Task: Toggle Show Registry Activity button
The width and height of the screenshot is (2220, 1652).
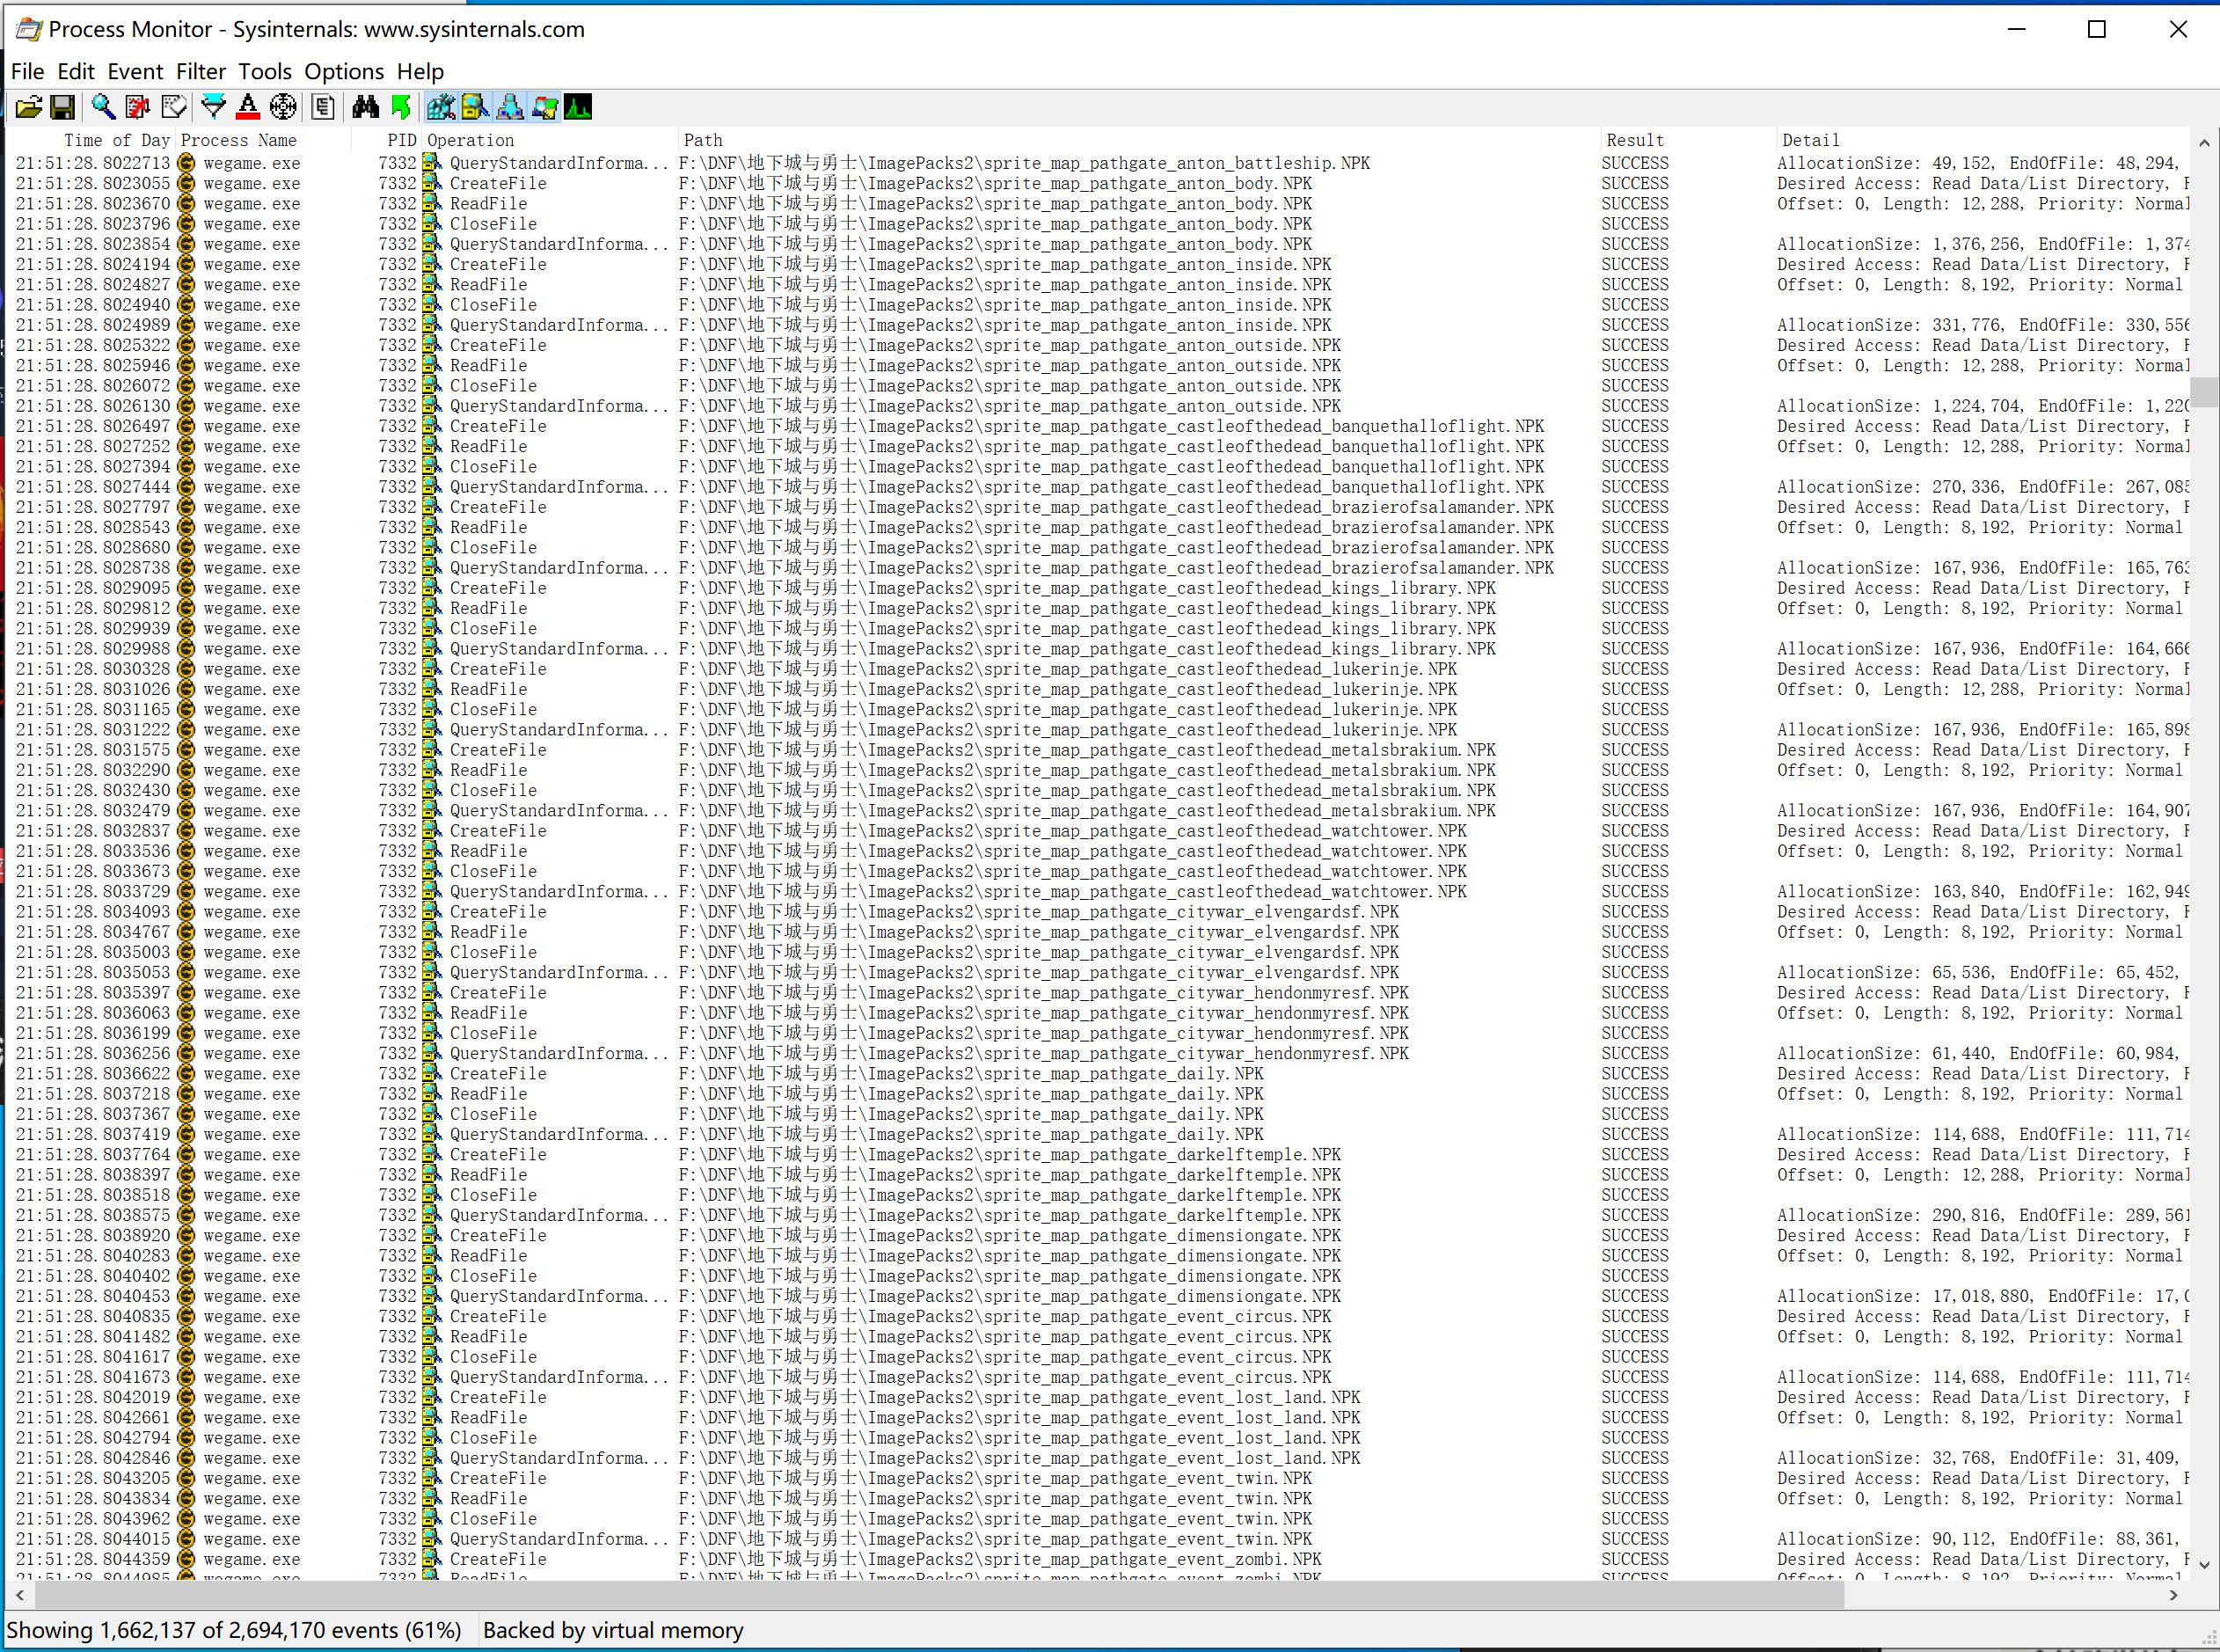Action: [441, 107]
